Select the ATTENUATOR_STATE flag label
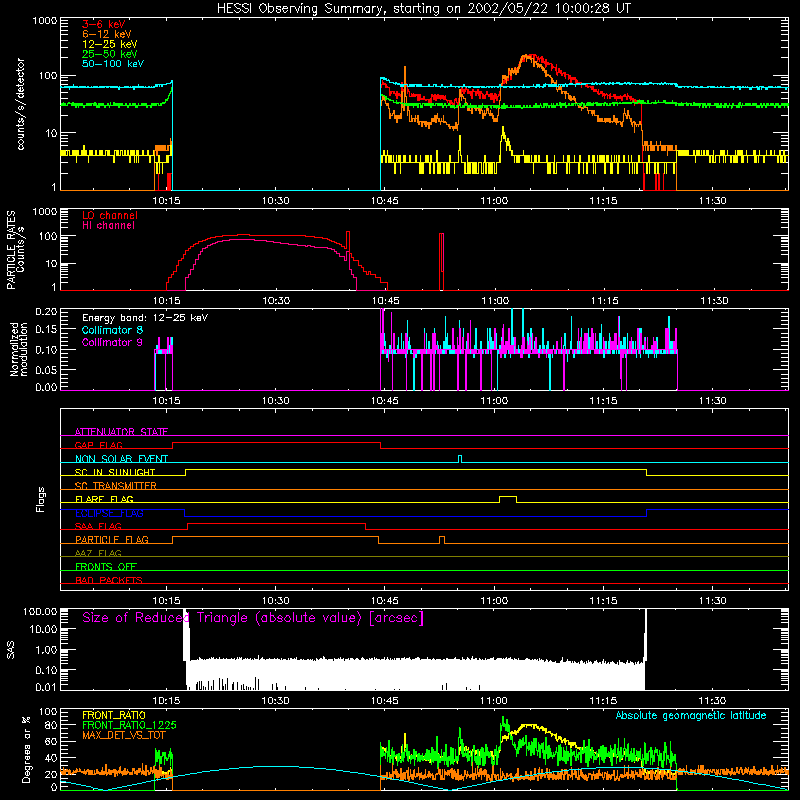800x800 pixels. click(121, 432)
